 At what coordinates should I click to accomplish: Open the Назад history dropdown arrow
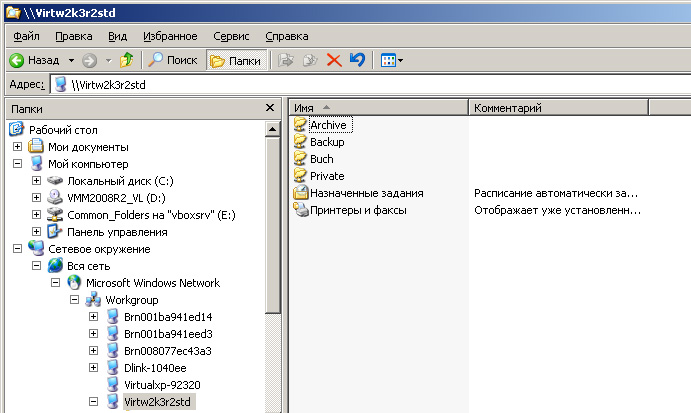point(71,60)
